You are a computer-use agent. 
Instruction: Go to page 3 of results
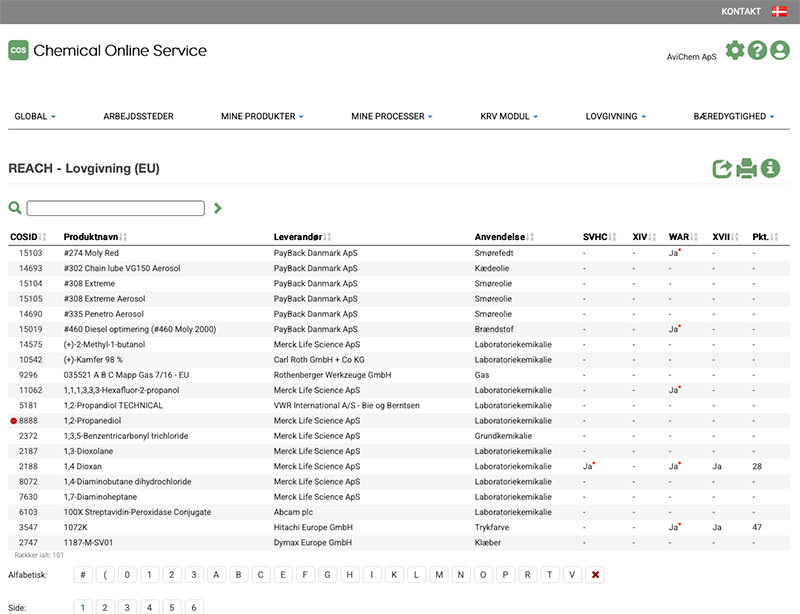click(128, 607)
